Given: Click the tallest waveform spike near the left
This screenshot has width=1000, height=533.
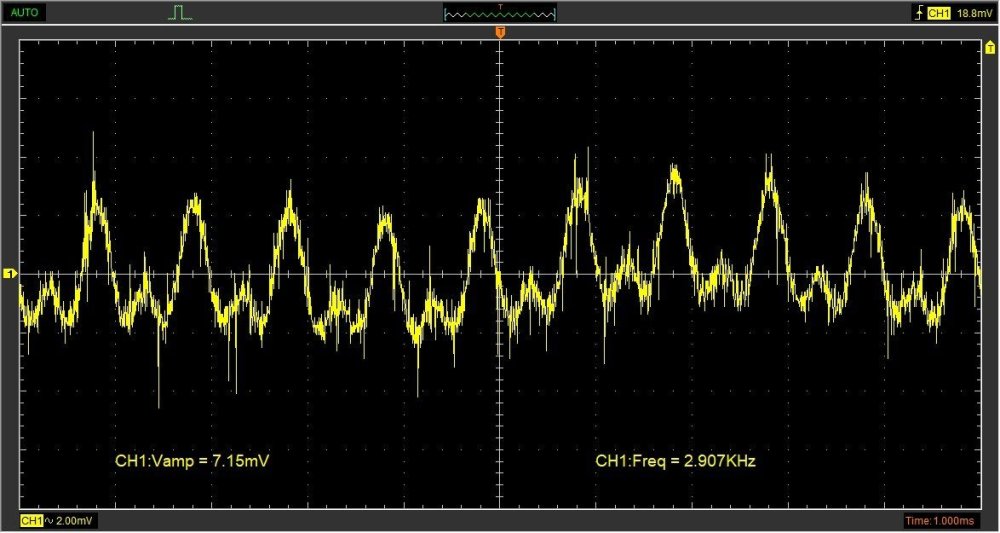Looking at the screenshot, I should click(94, 135).
